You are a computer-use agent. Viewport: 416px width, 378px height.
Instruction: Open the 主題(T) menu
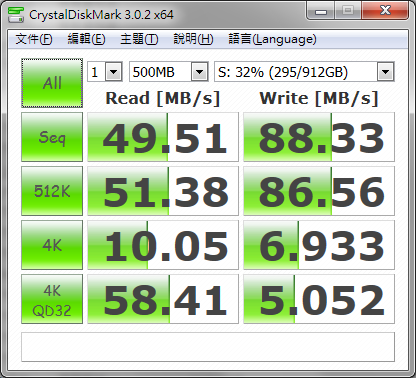[139, 39]
